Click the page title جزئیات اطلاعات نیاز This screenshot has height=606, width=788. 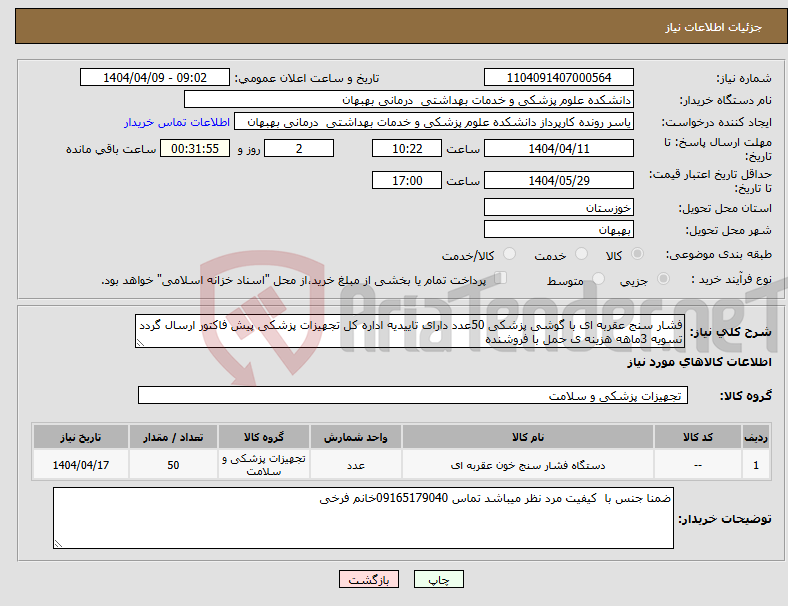click(x=714, y=27)
